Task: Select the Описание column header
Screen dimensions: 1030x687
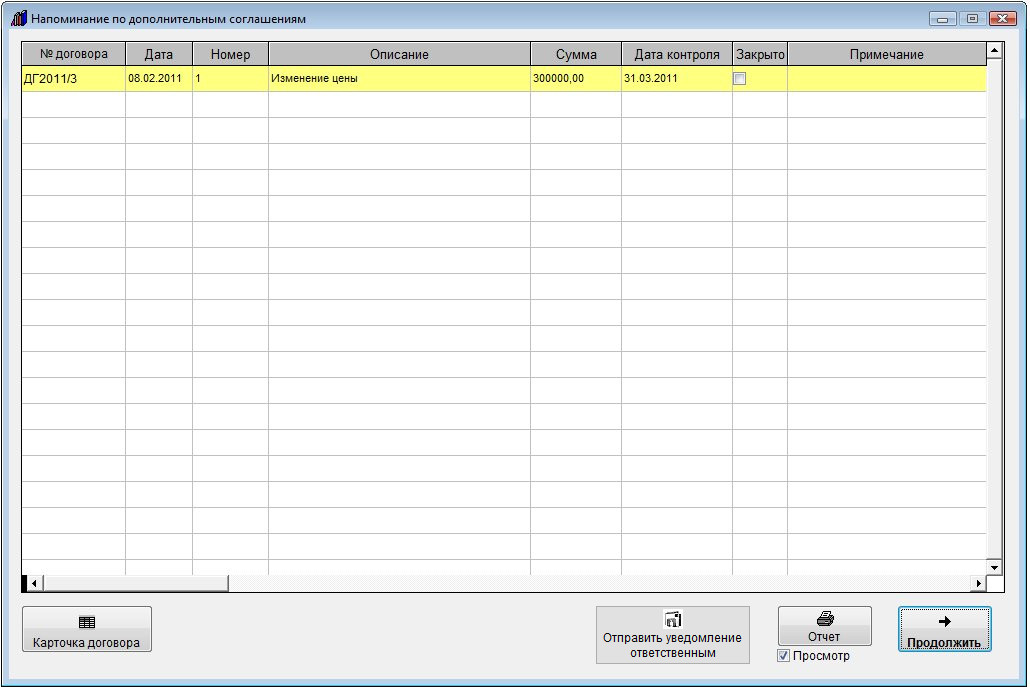Action: [399, 54]
